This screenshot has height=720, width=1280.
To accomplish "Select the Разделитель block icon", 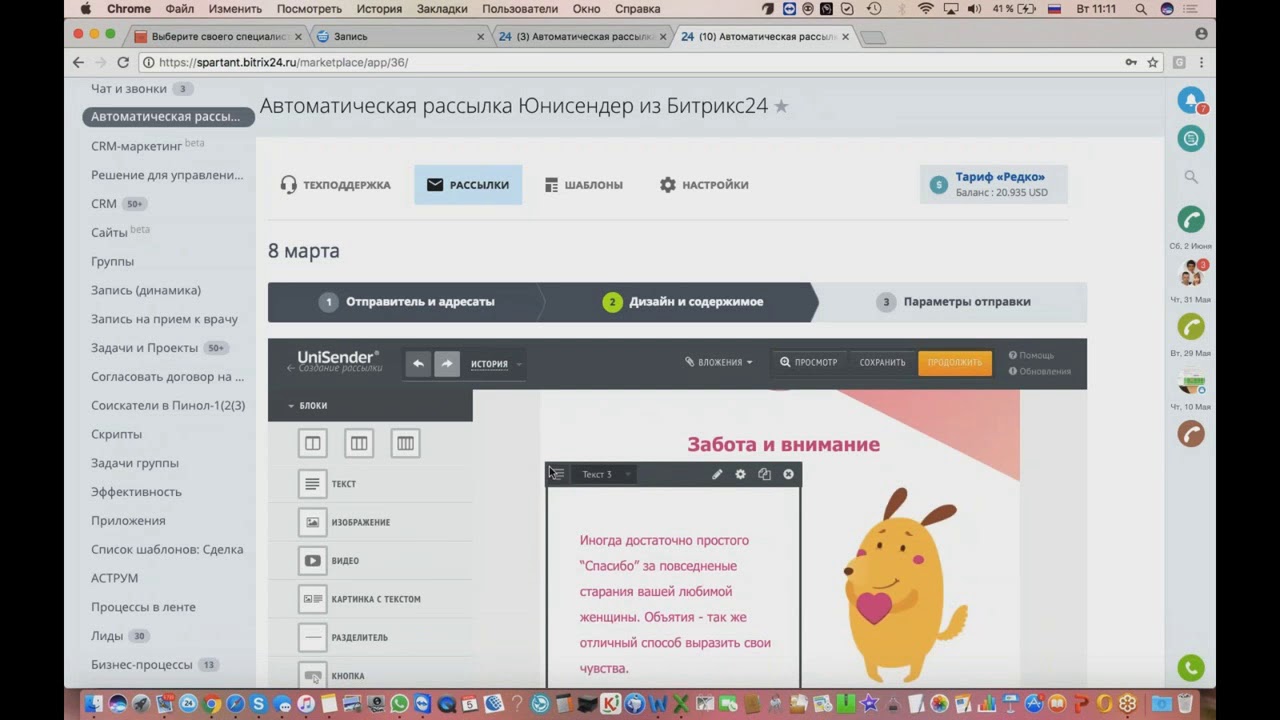I will [313, 637].
